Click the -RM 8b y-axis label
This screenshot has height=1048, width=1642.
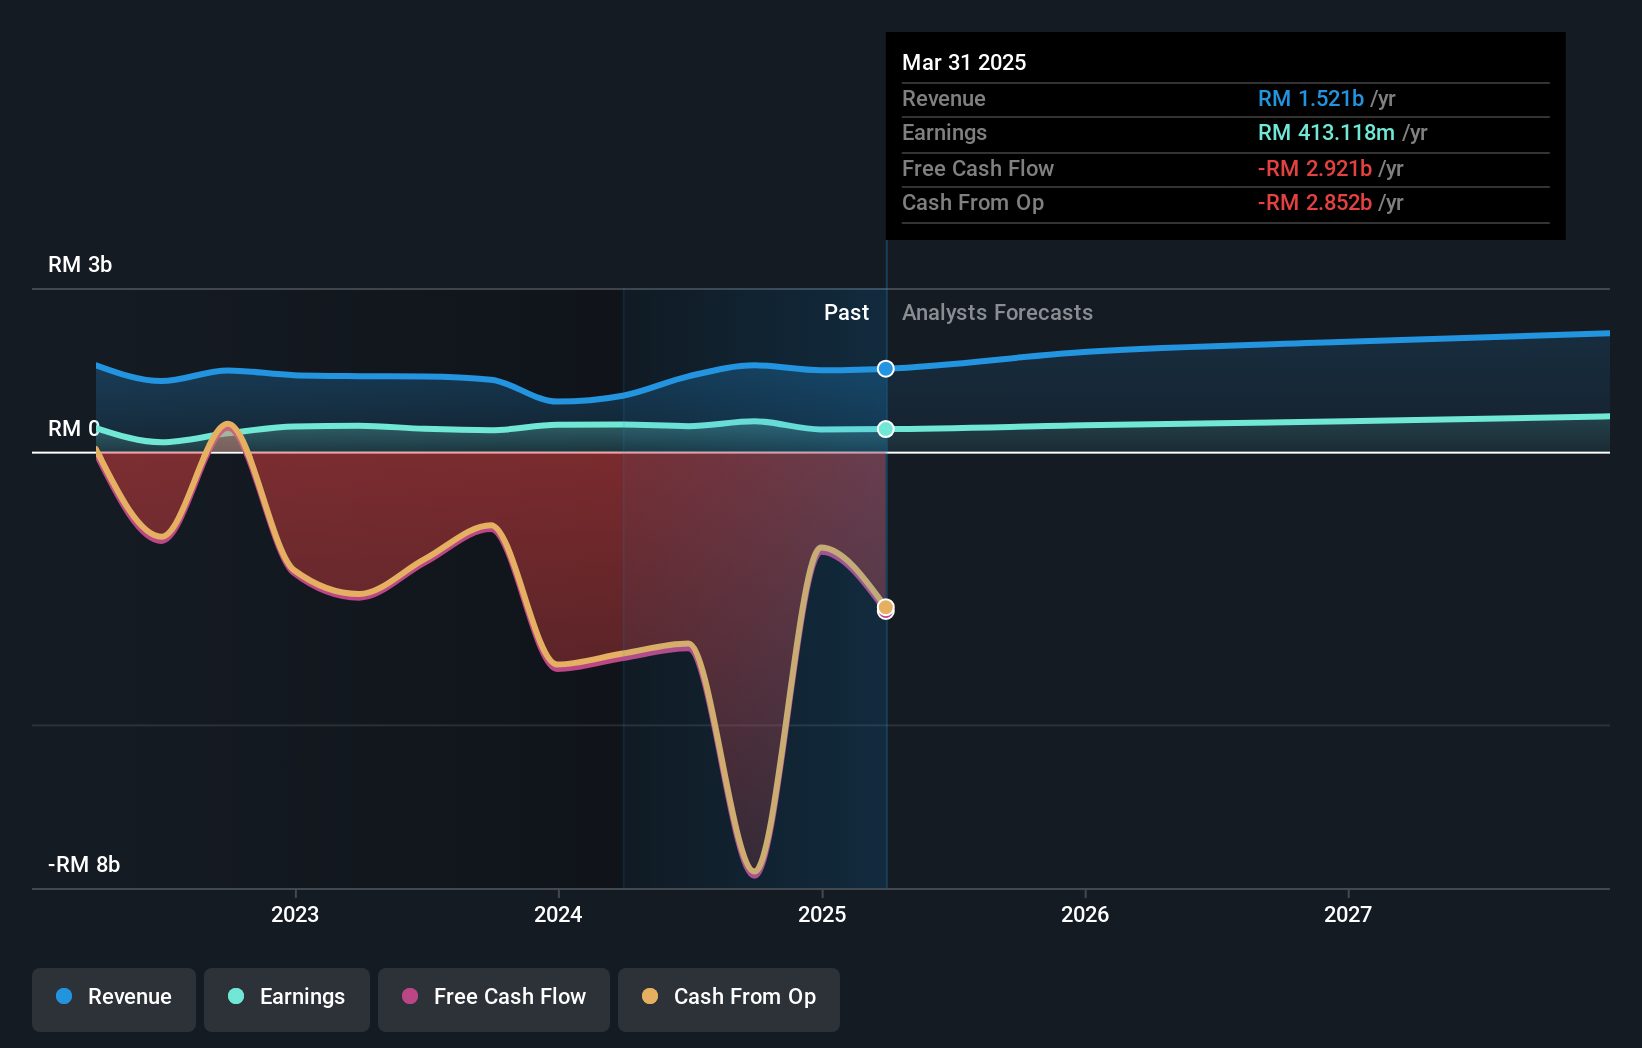(84, 865)
